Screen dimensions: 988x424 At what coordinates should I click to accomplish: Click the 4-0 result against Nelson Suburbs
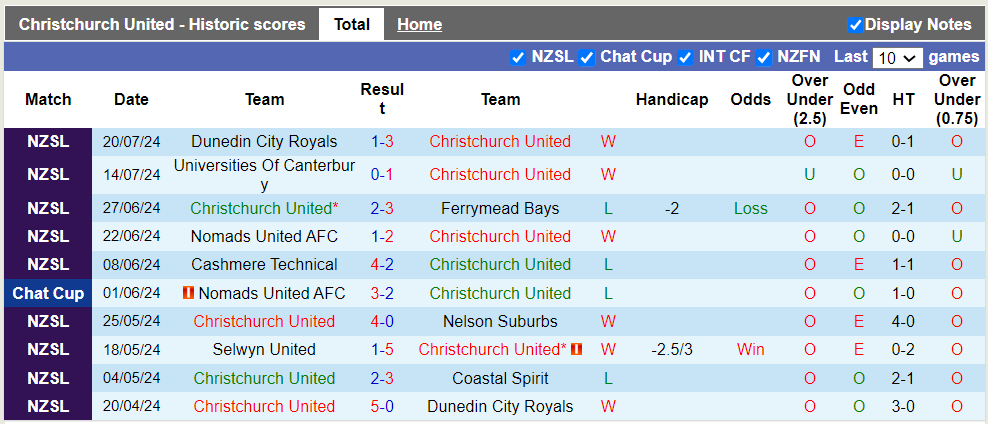(382, 321)
